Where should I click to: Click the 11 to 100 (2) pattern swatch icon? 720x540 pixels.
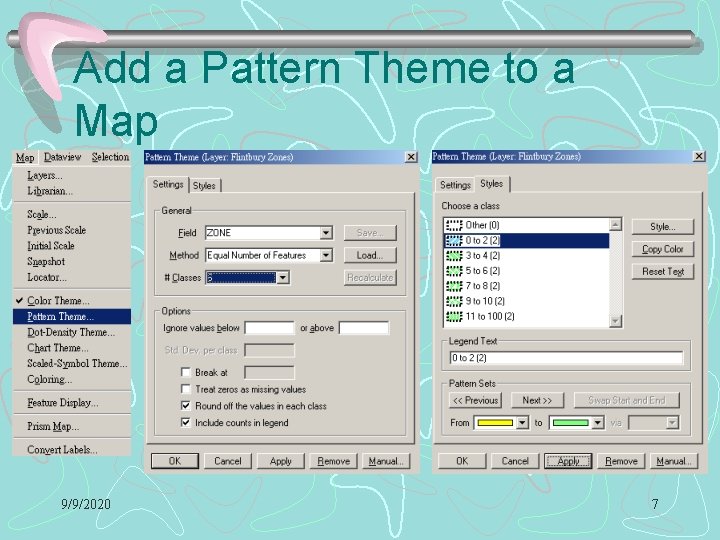click(x=454, y=316)
